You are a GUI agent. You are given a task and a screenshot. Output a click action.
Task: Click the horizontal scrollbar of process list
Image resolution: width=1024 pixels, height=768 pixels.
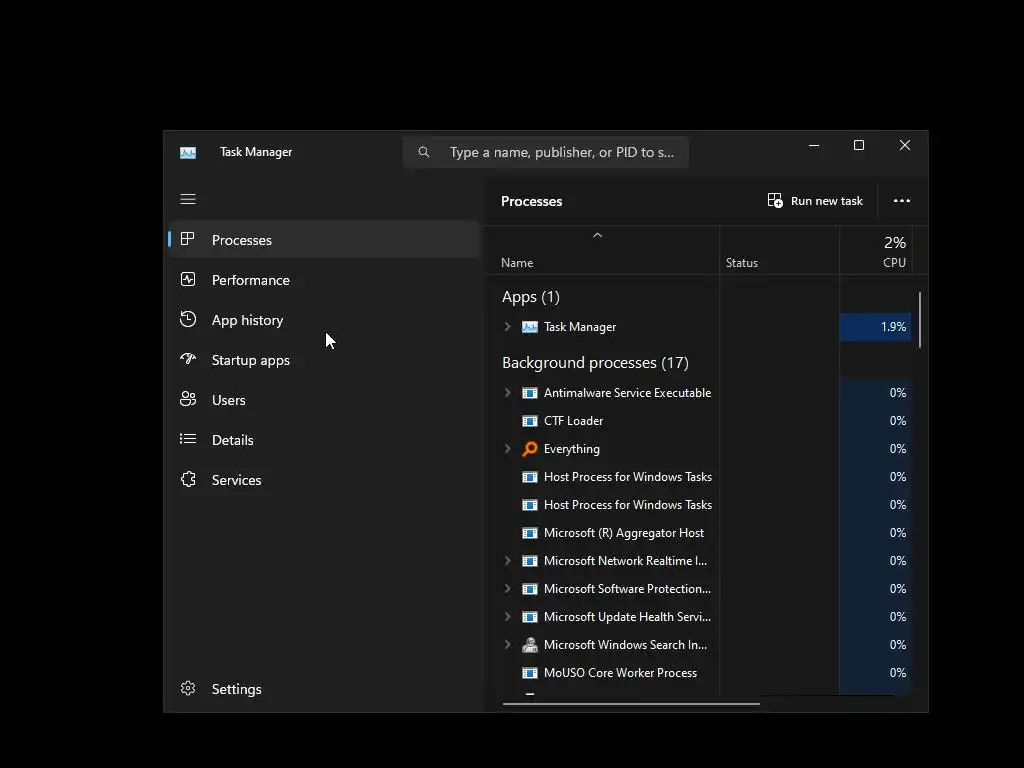[x=631, y=703]
